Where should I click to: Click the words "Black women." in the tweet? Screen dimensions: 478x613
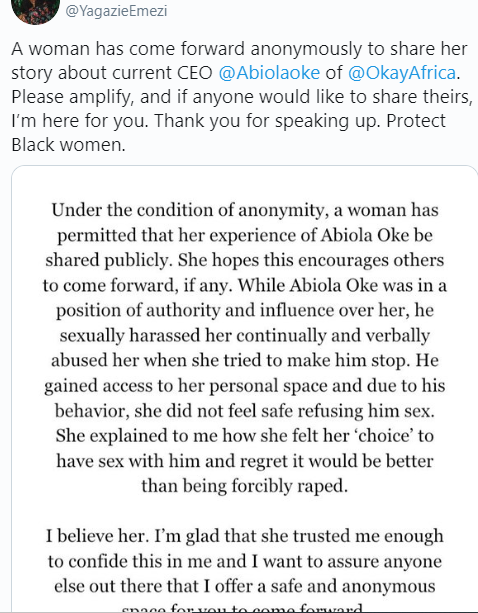coord(68,145)
